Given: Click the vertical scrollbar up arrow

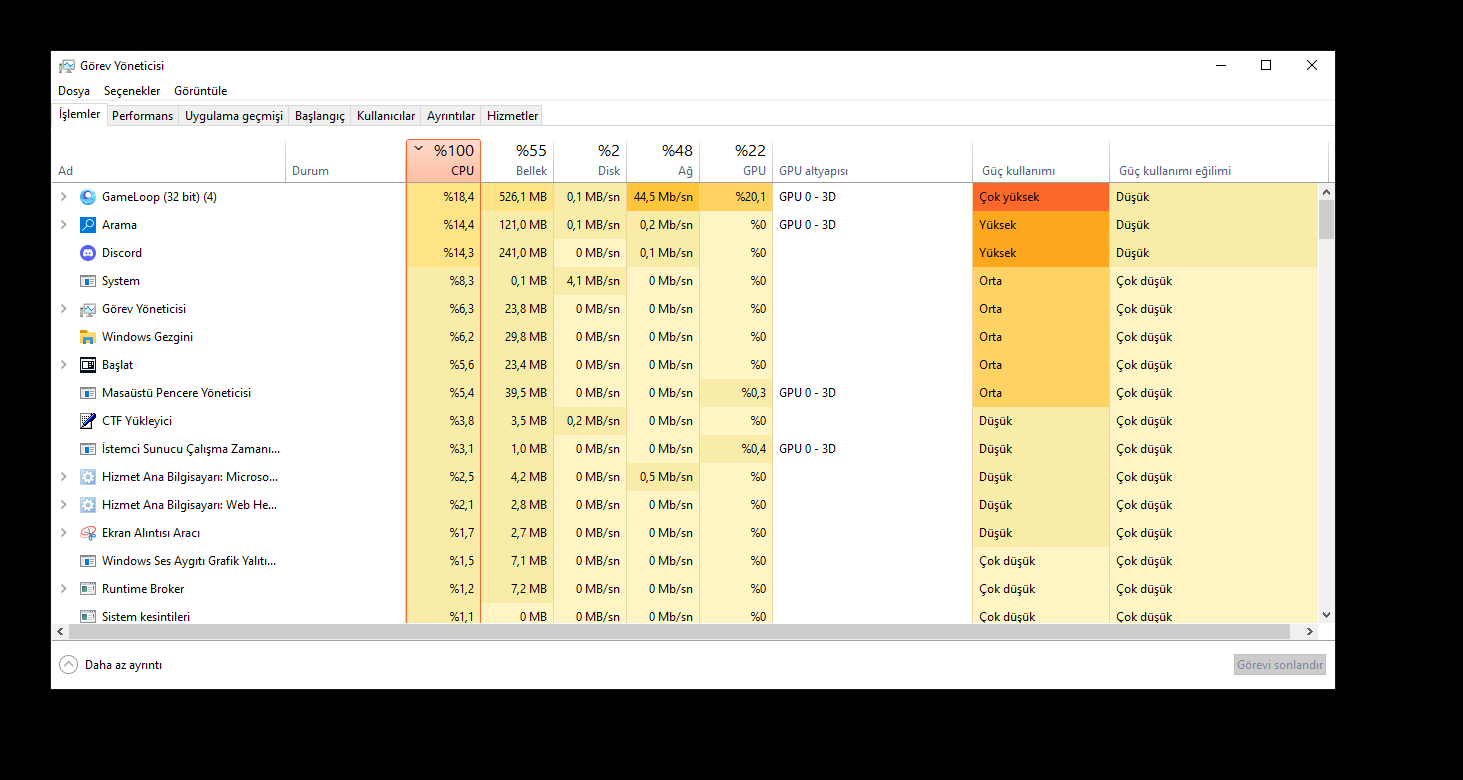Looking at the screenshot, I should pyautogui.click(x=1326, y=191).
